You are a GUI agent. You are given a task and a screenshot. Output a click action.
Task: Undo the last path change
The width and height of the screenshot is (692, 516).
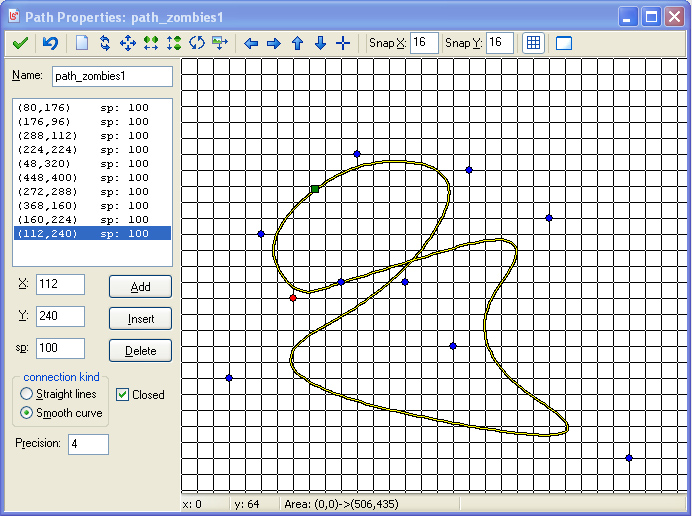pyautogui.click(x=50, y=43)
